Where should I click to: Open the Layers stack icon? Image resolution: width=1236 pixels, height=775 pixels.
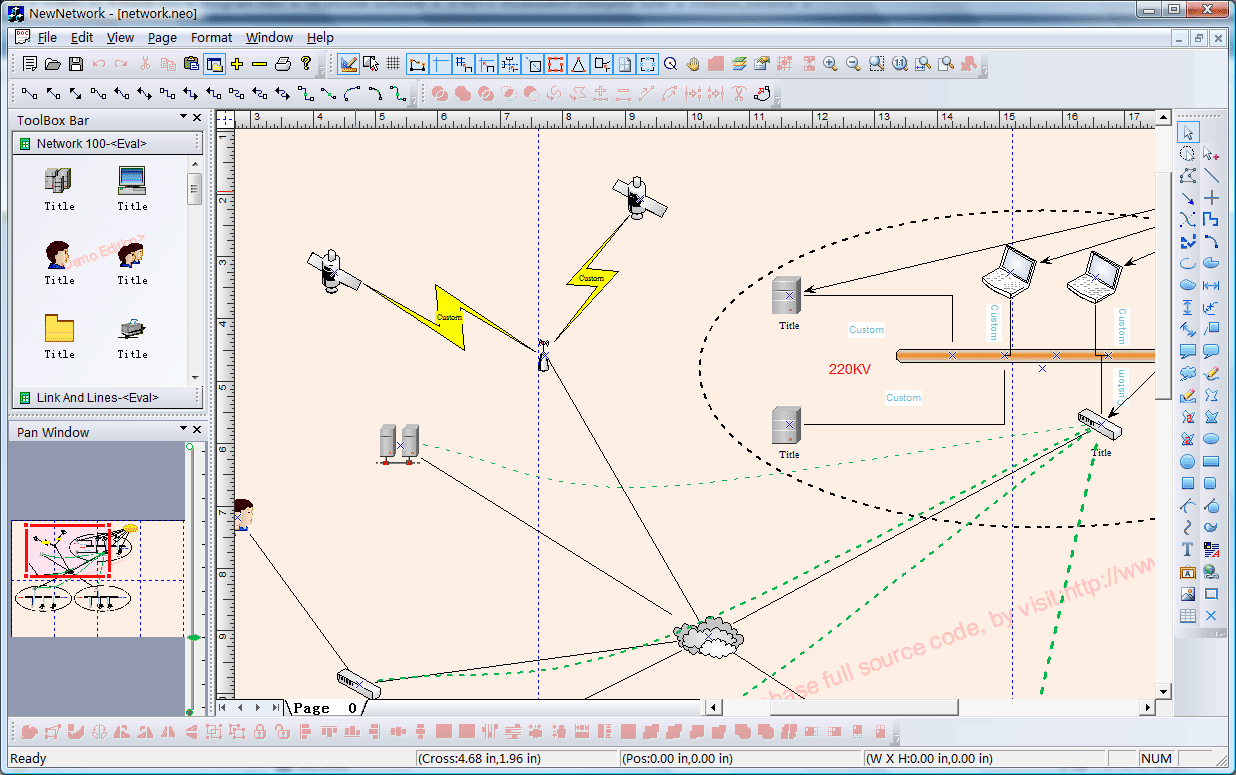click(x=739, y=64)
